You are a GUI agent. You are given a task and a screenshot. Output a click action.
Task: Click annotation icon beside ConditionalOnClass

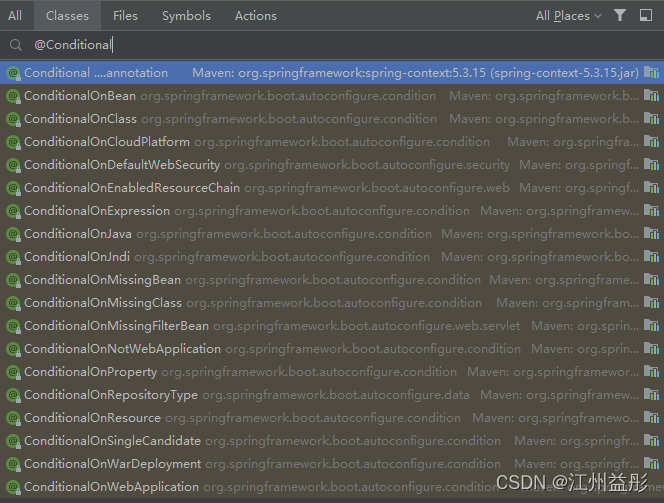(14, 119)
